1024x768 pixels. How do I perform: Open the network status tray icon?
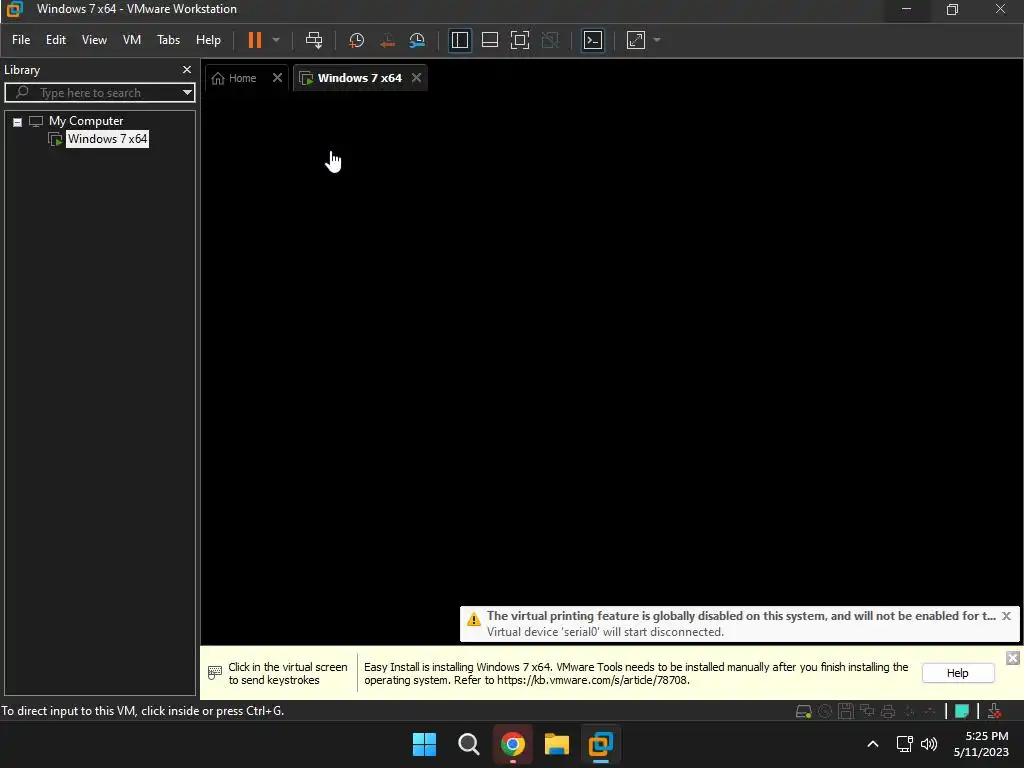(x=904, y=744)
